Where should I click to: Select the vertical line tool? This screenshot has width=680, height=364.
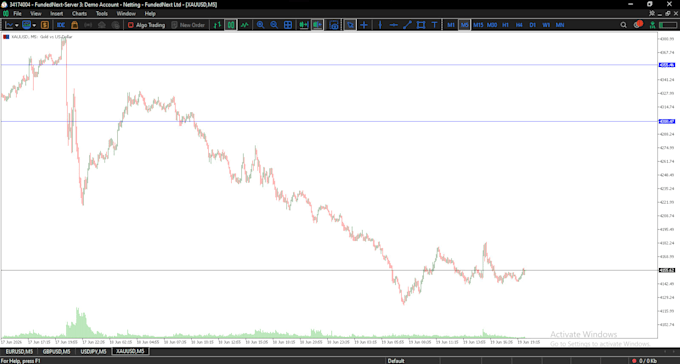(x=380, y=25)
